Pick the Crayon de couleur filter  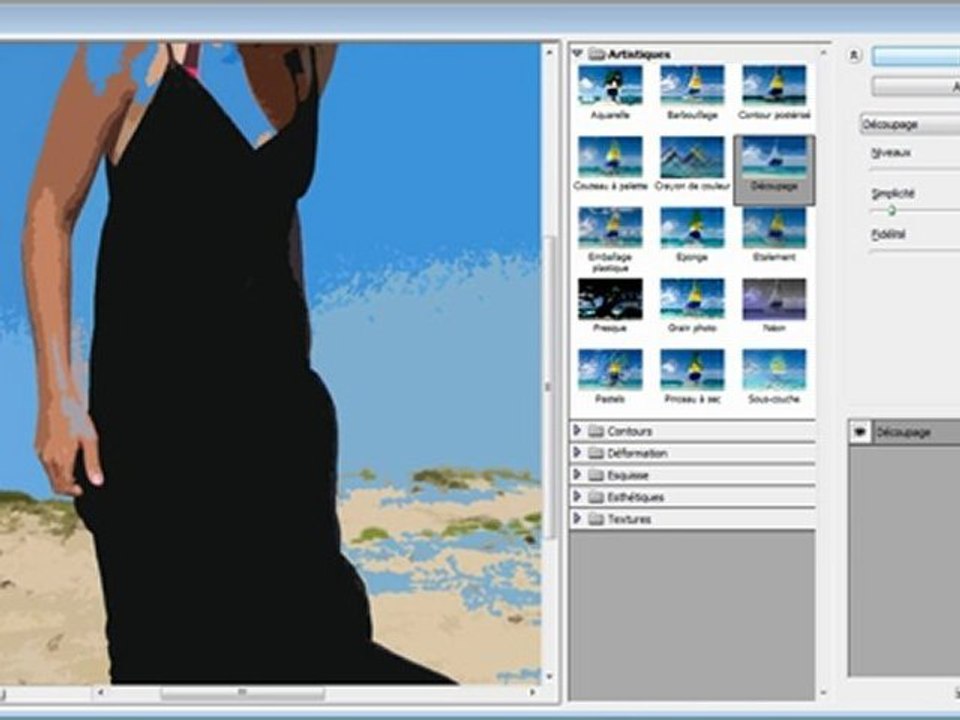pyautogui.click(x=692, y=157)
